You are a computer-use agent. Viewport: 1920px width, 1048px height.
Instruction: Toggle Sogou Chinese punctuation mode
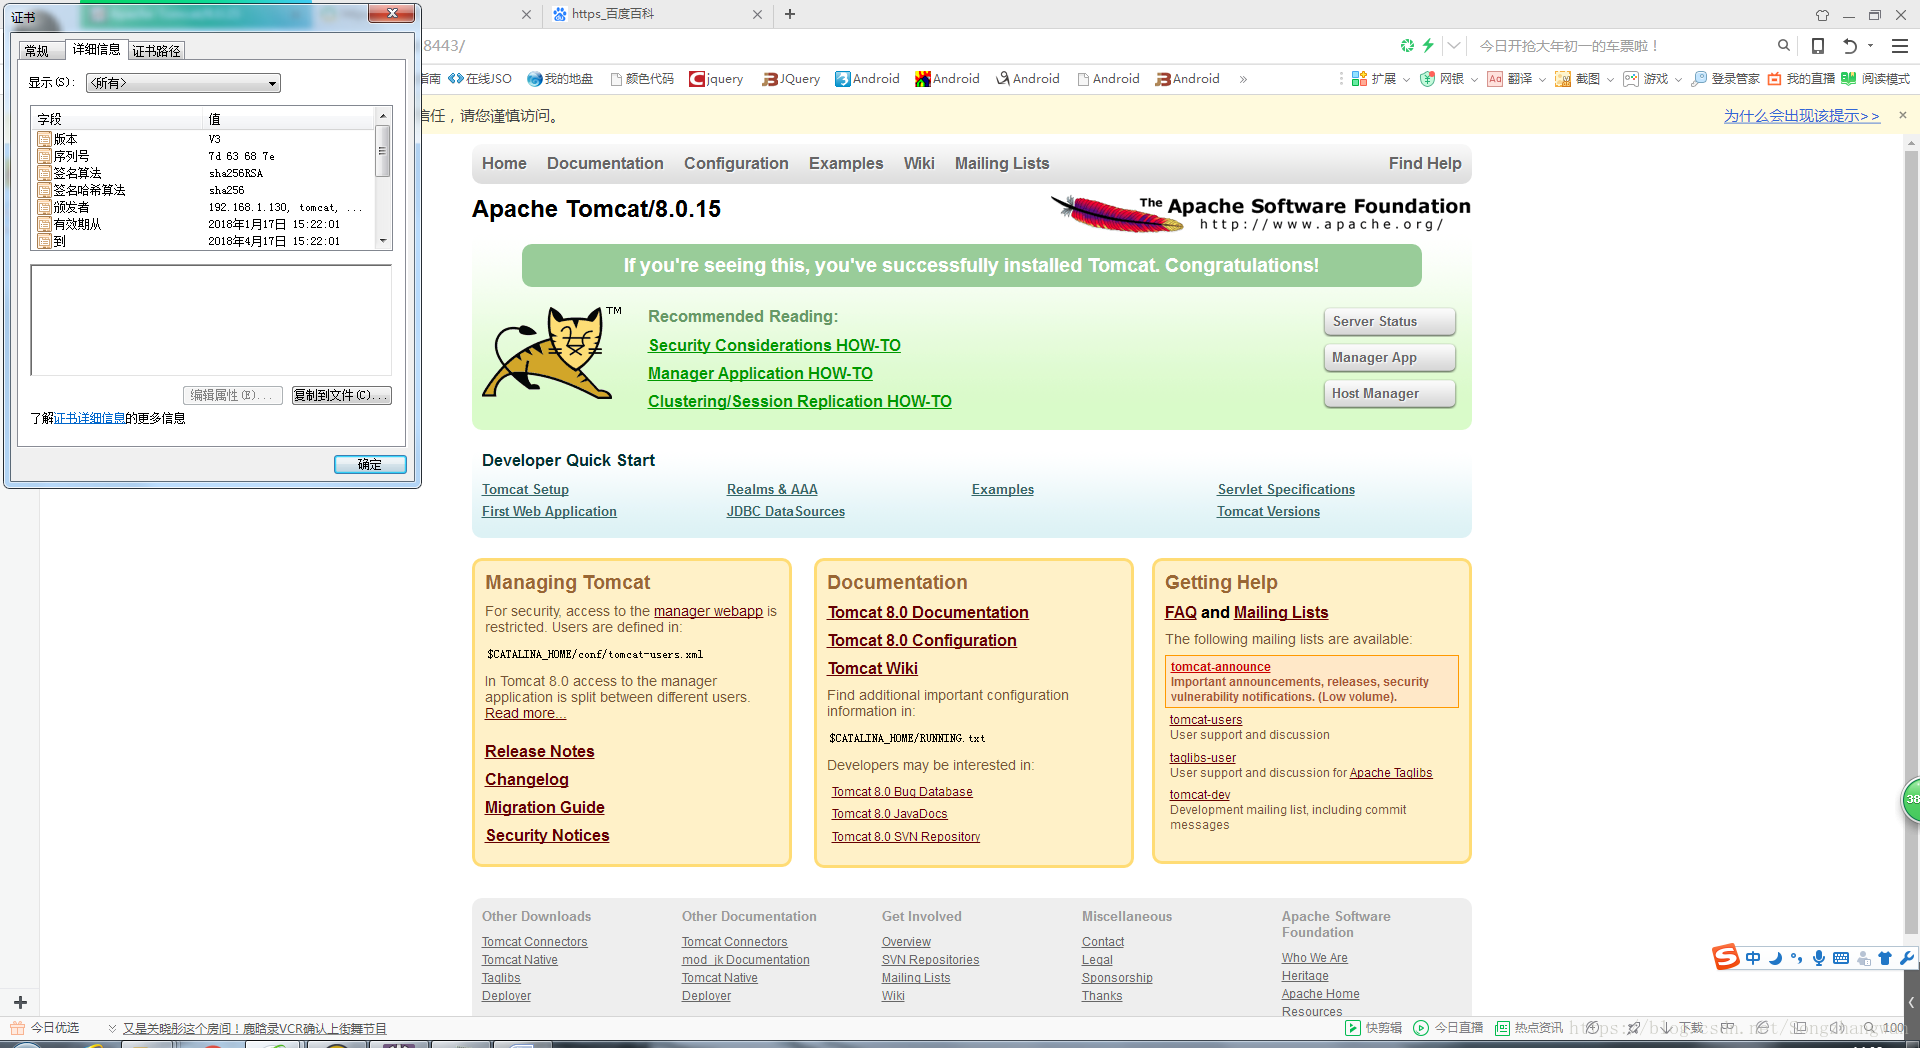pyautogui.click(x=1797, y=958)
